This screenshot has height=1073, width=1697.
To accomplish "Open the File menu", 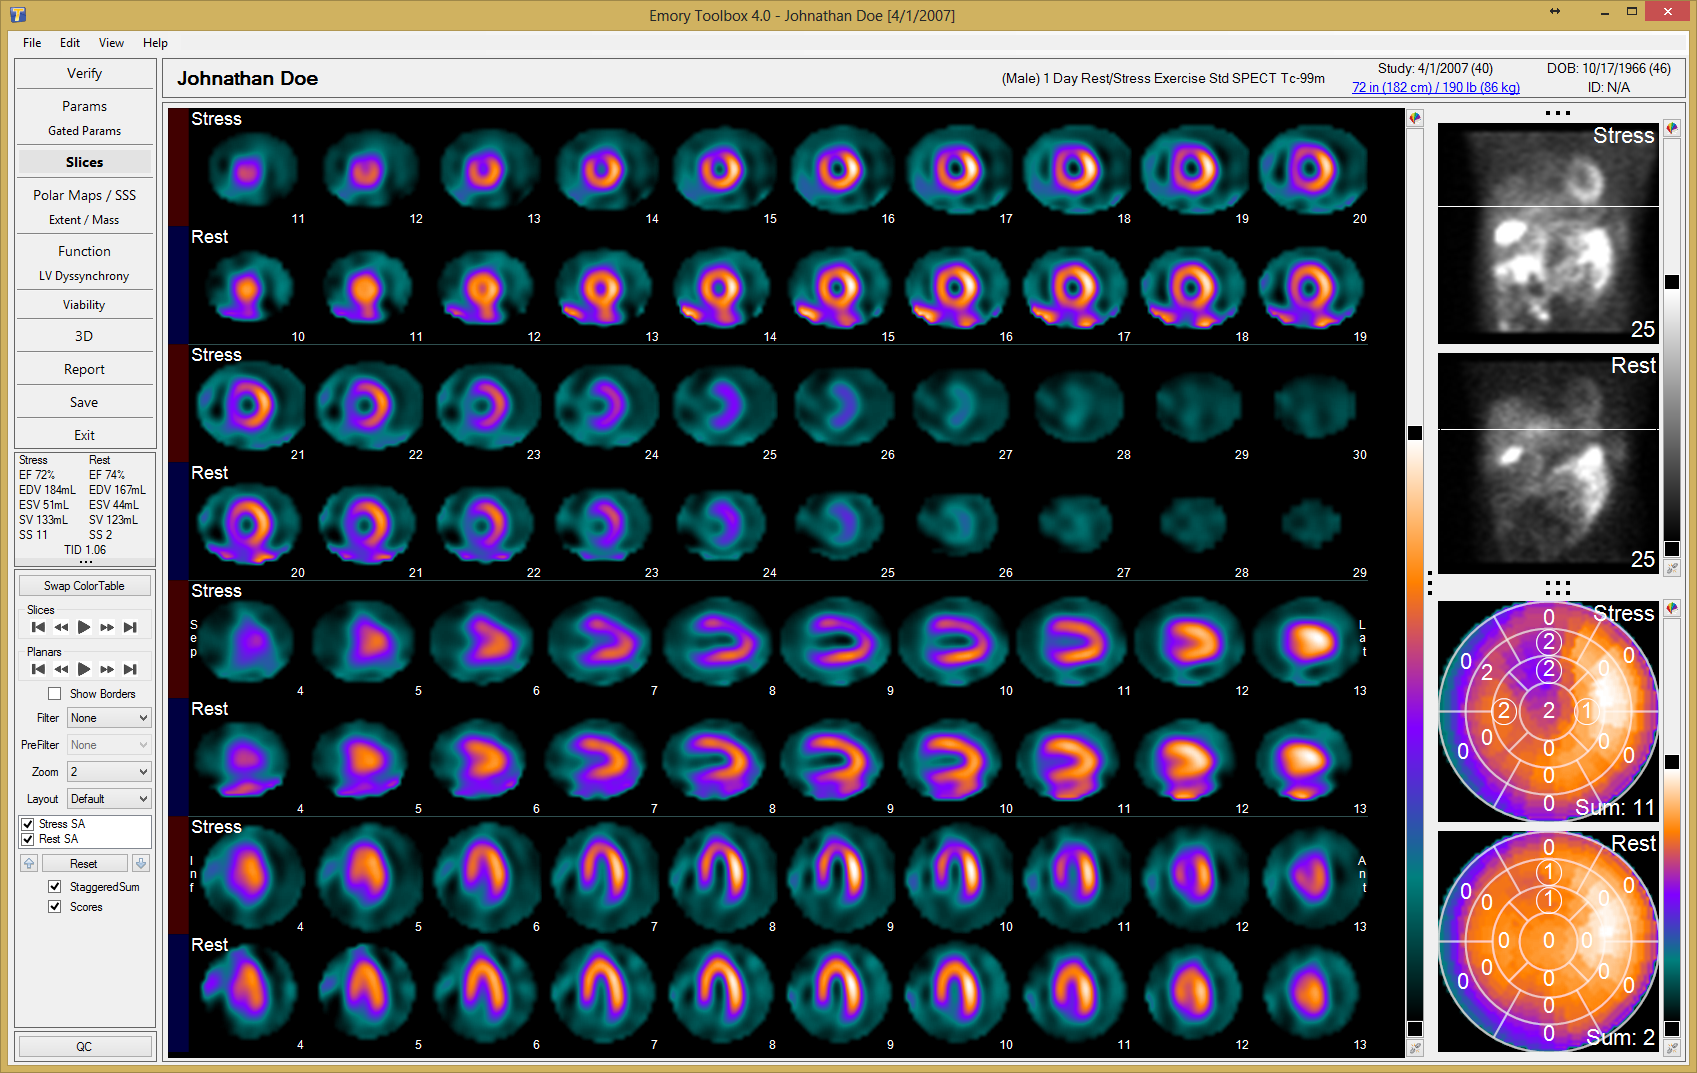I will (x=32, y=43).
